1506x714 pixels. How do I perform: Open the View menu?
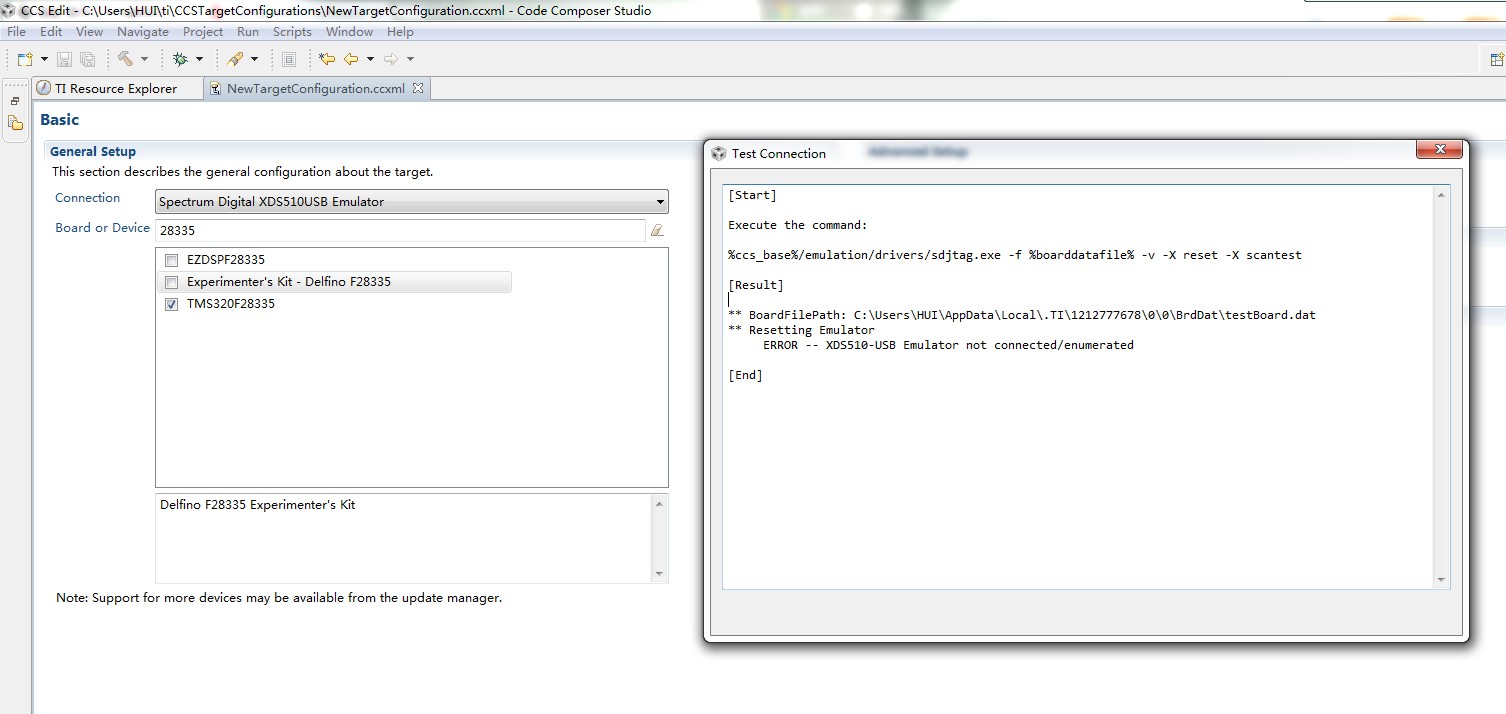(x=89, y=32)
